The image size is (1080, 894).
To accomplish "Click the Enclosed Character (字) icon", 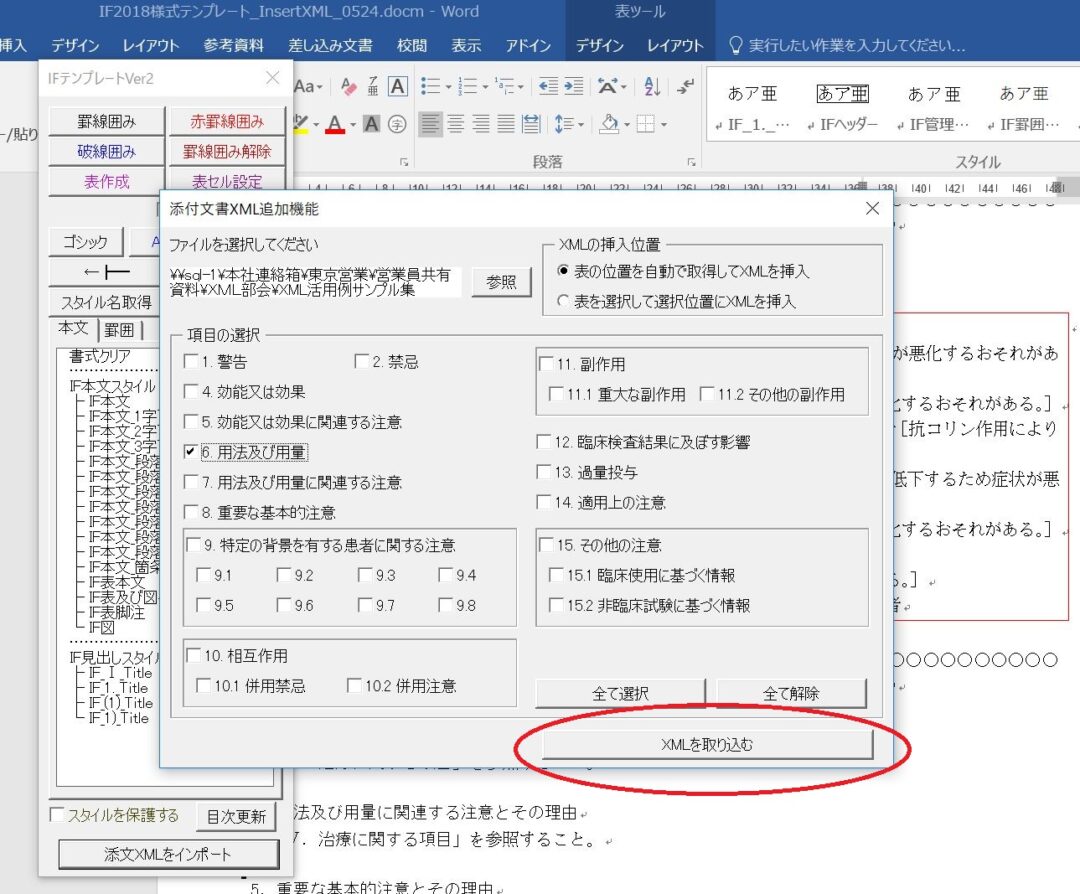I will [x=397, y=124].
